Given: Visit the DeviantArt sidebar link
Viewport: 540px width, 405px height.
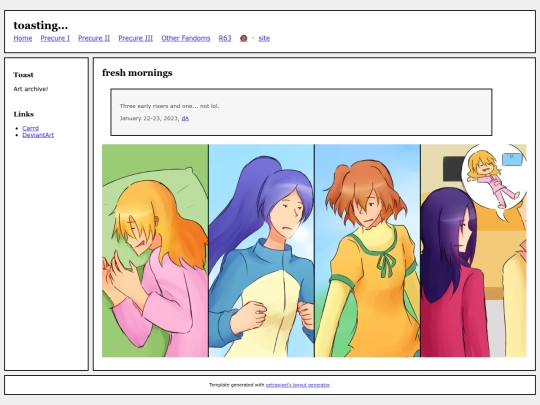Looking at the screenshot, I should click(38, 135).
